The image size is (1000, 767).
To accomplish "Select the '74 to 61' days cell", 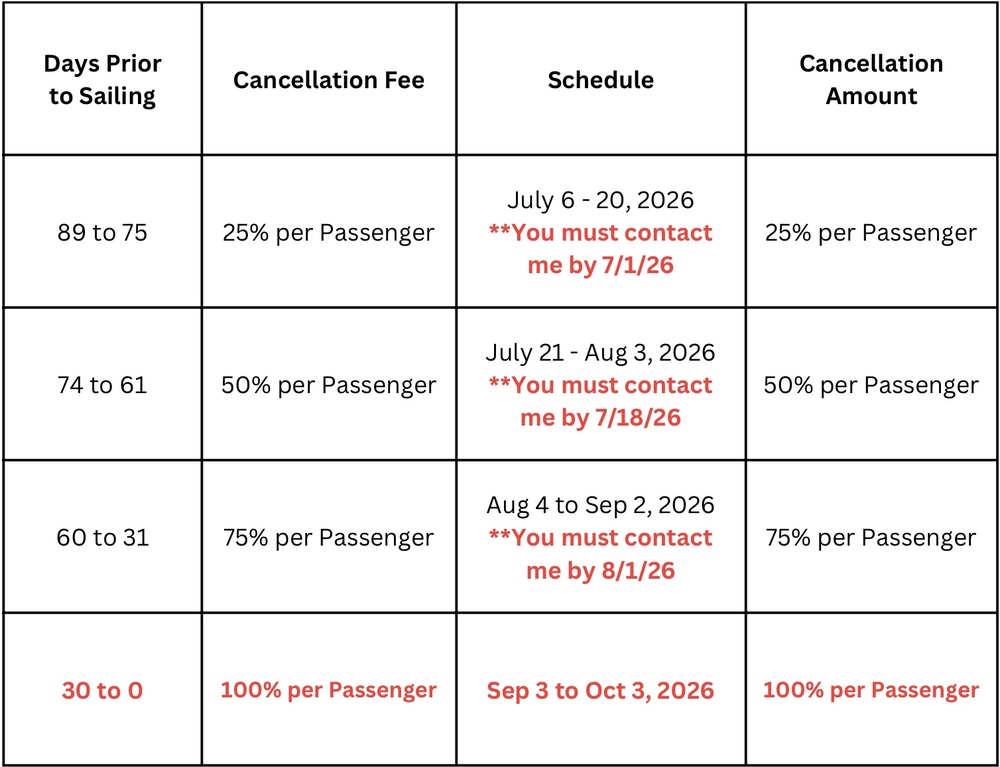I will [x=102, y=385].
